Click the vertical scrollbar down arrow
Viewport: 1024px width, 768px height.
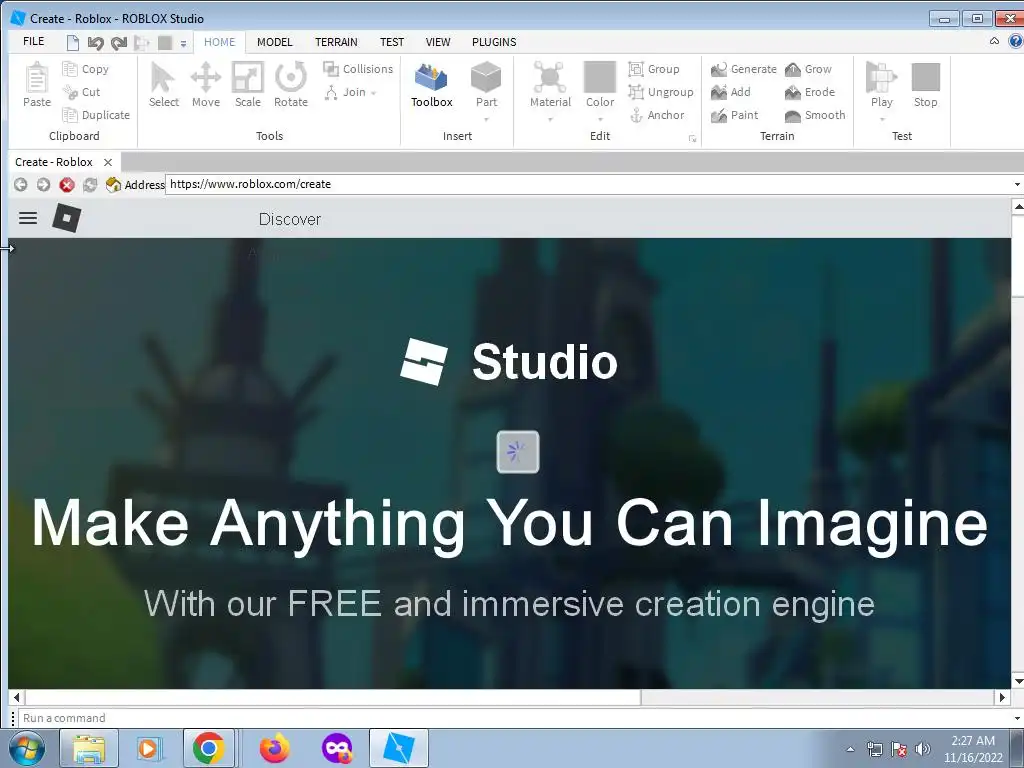[1017, 681]
